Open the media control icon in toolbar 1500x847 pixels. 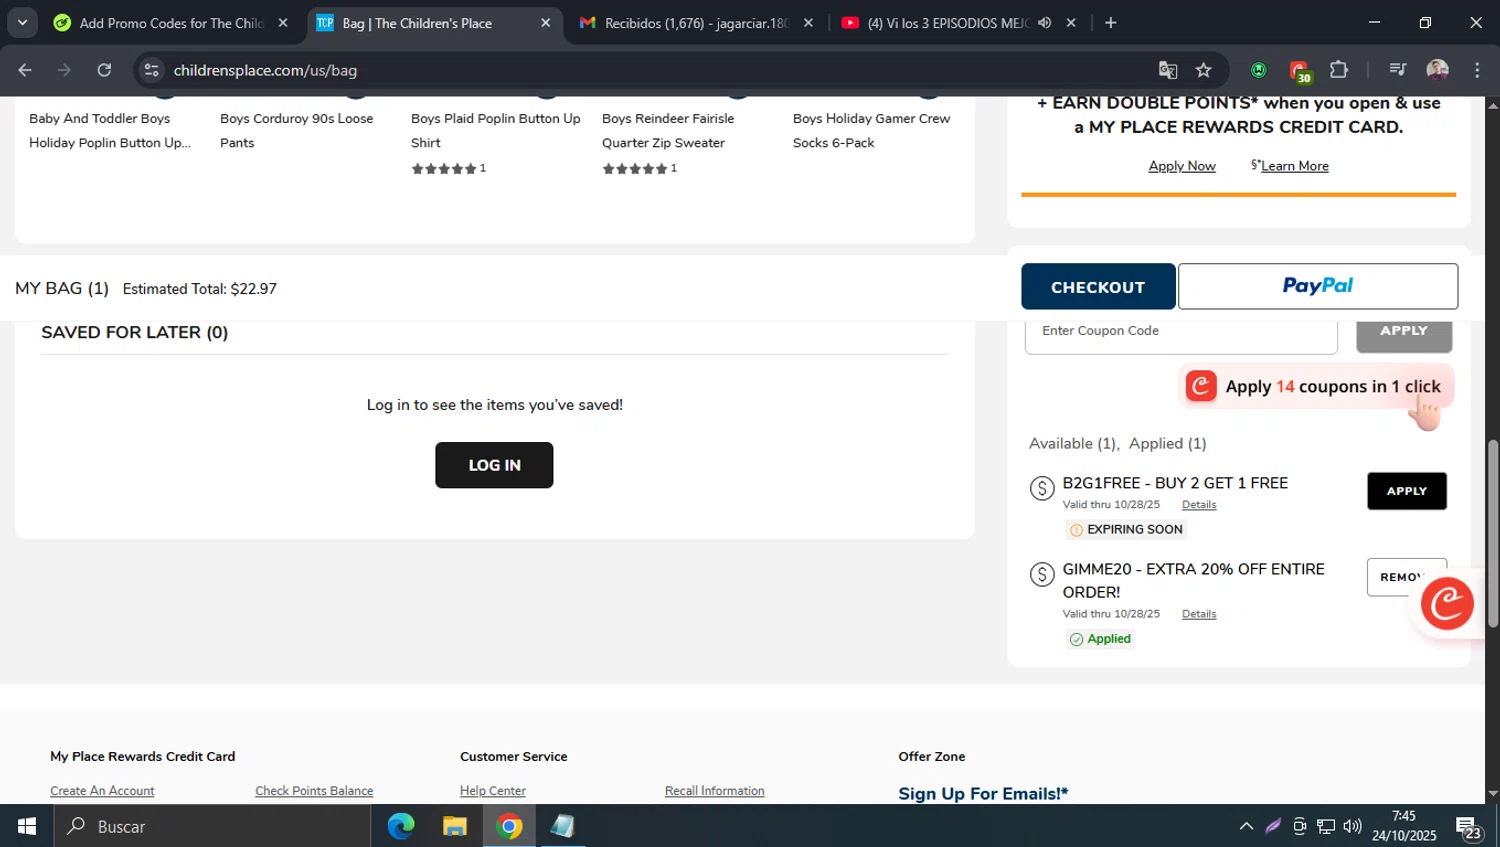tap(1397, 70)
